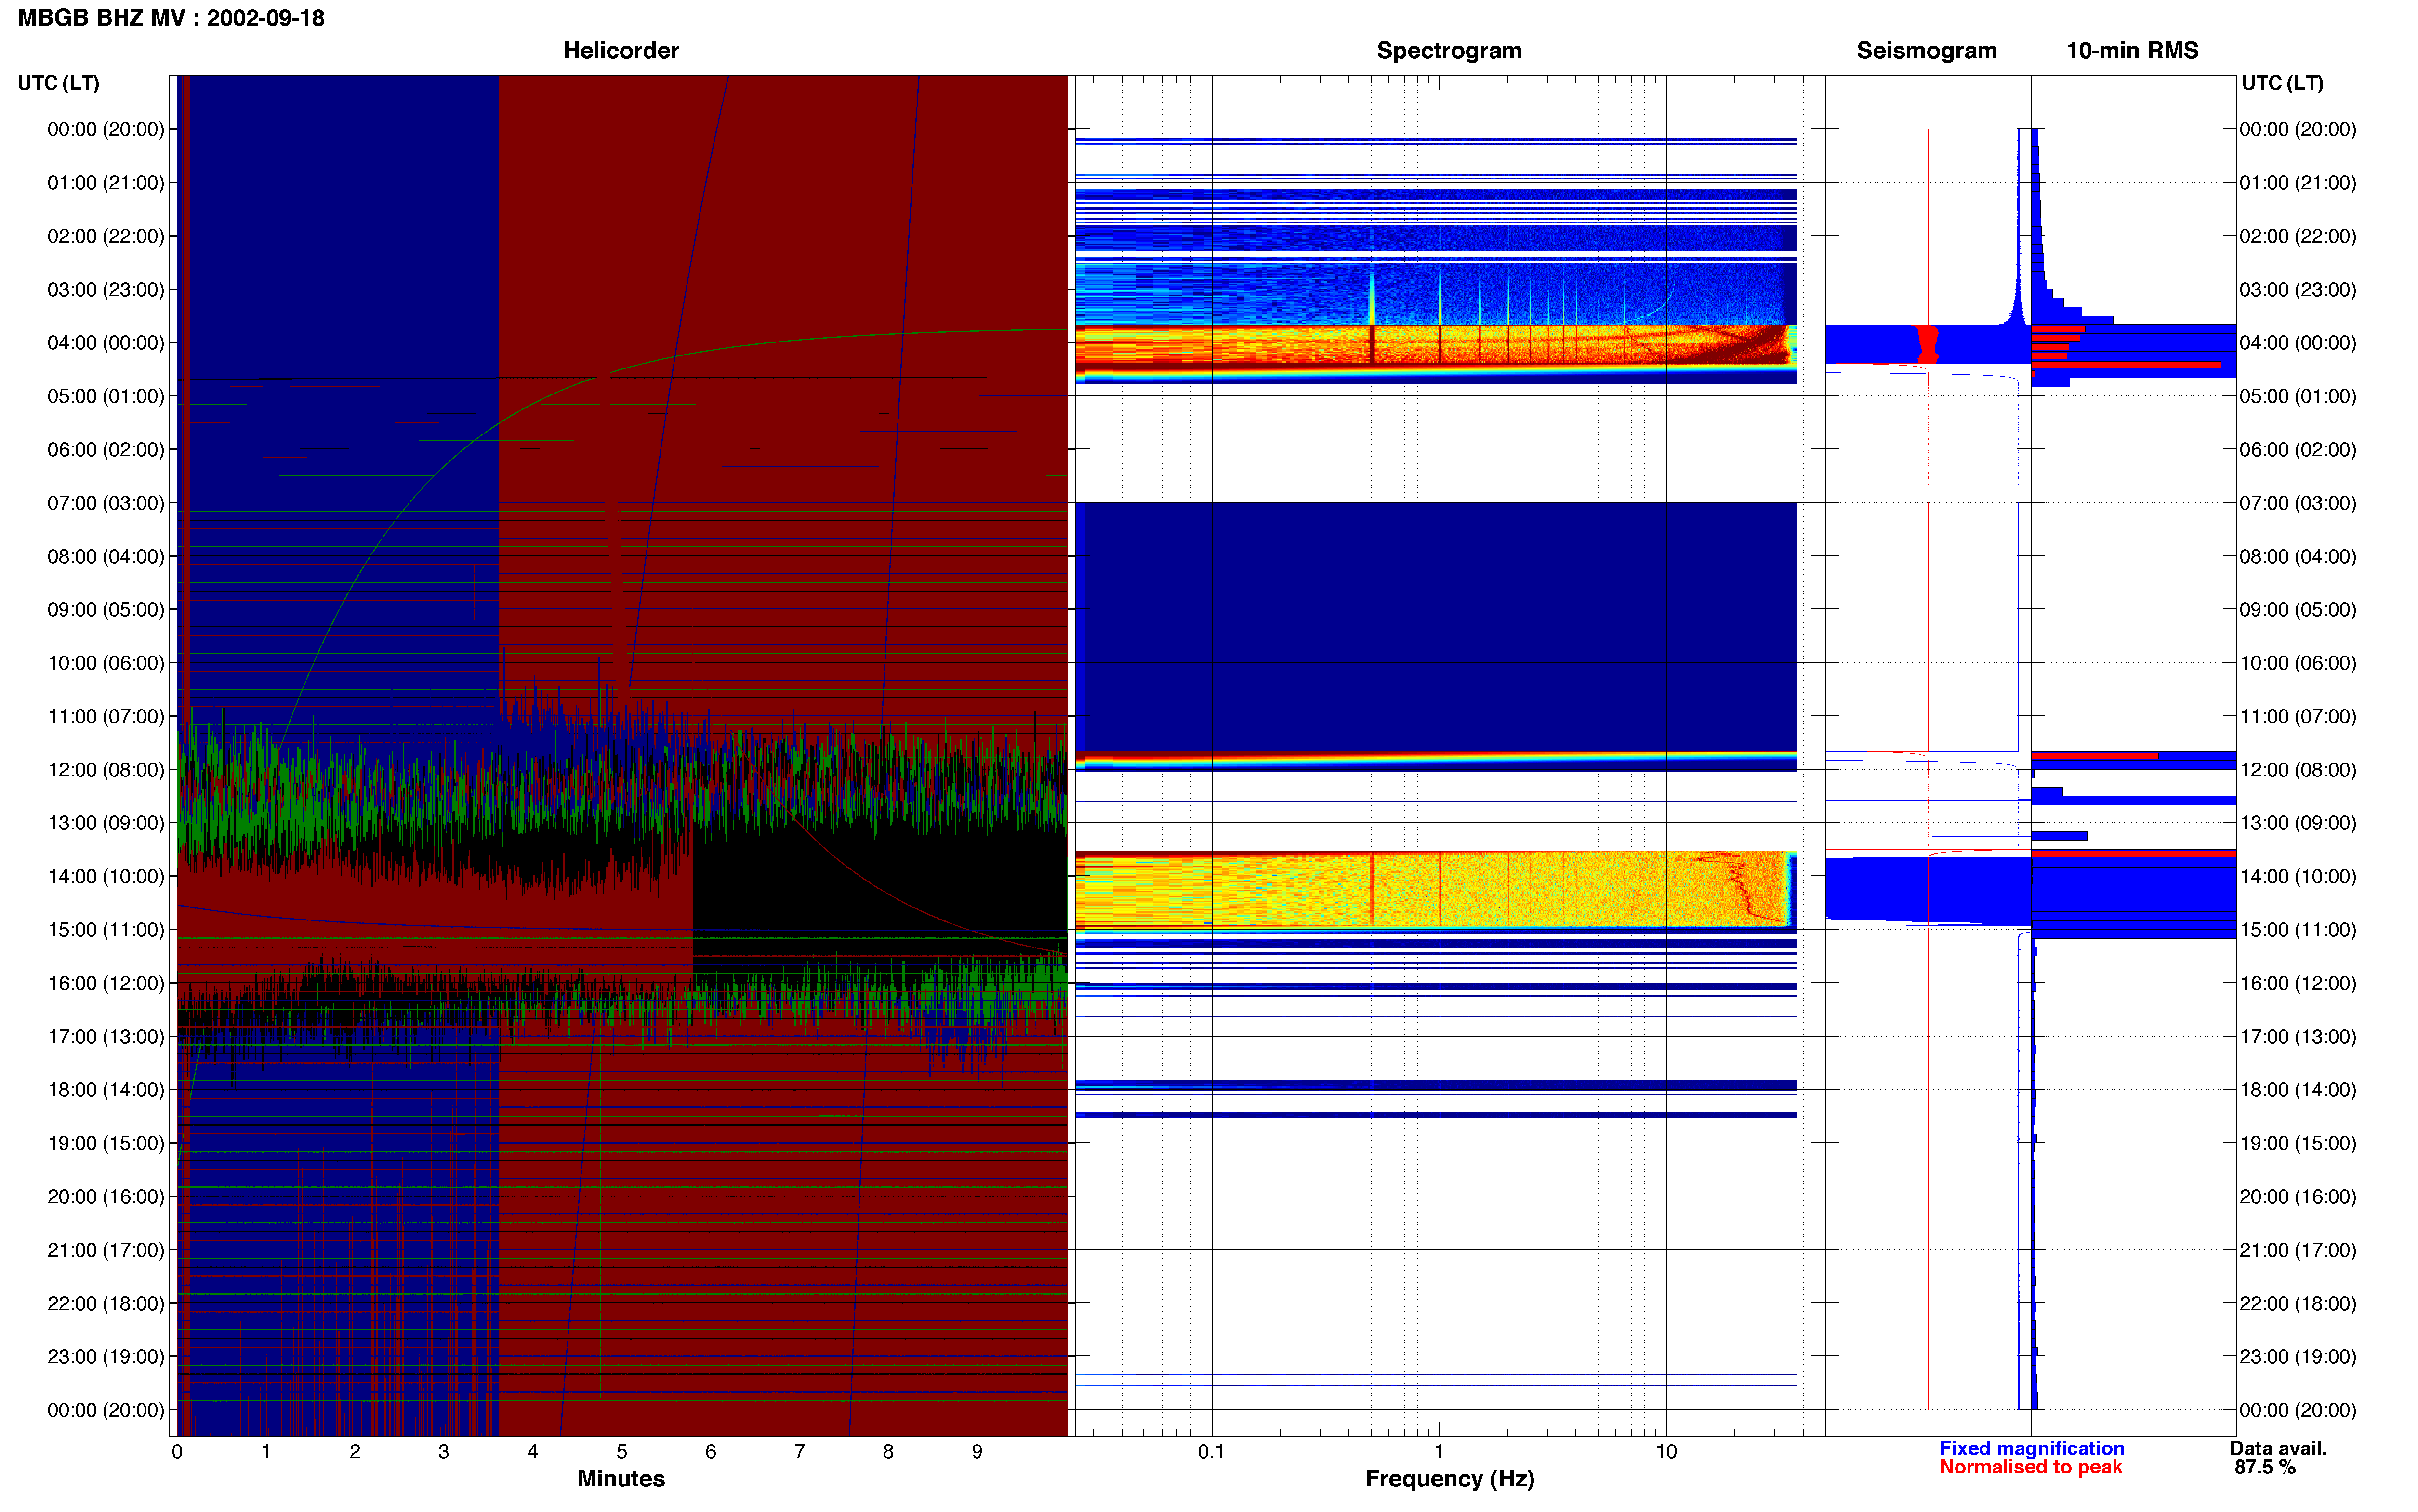The image size is (2418, 1512).
Task: Click the long red RMS bar near 04:30
Action: (2127, 365)
